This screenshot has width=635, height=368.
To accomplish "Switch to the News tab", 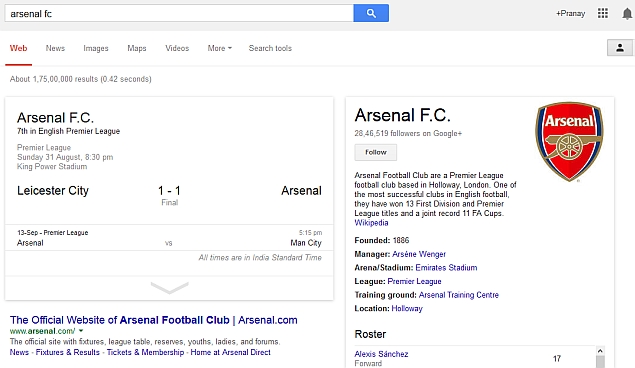I will click(55, 48).
